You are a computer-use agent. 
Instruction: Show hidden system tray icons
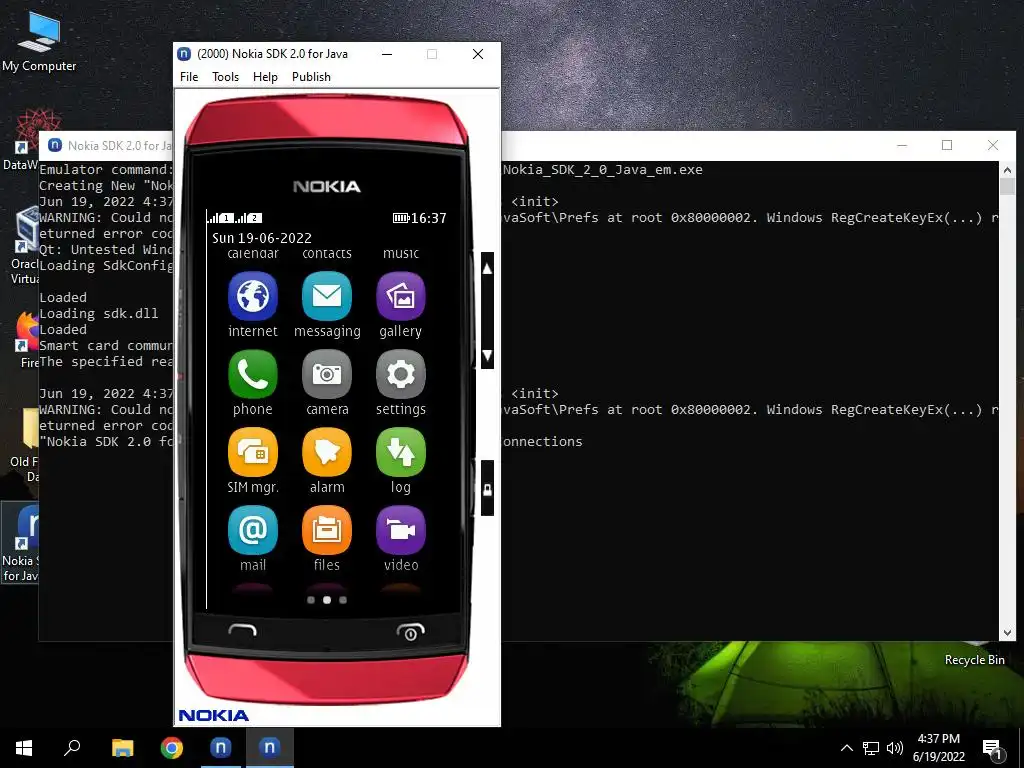846,748
